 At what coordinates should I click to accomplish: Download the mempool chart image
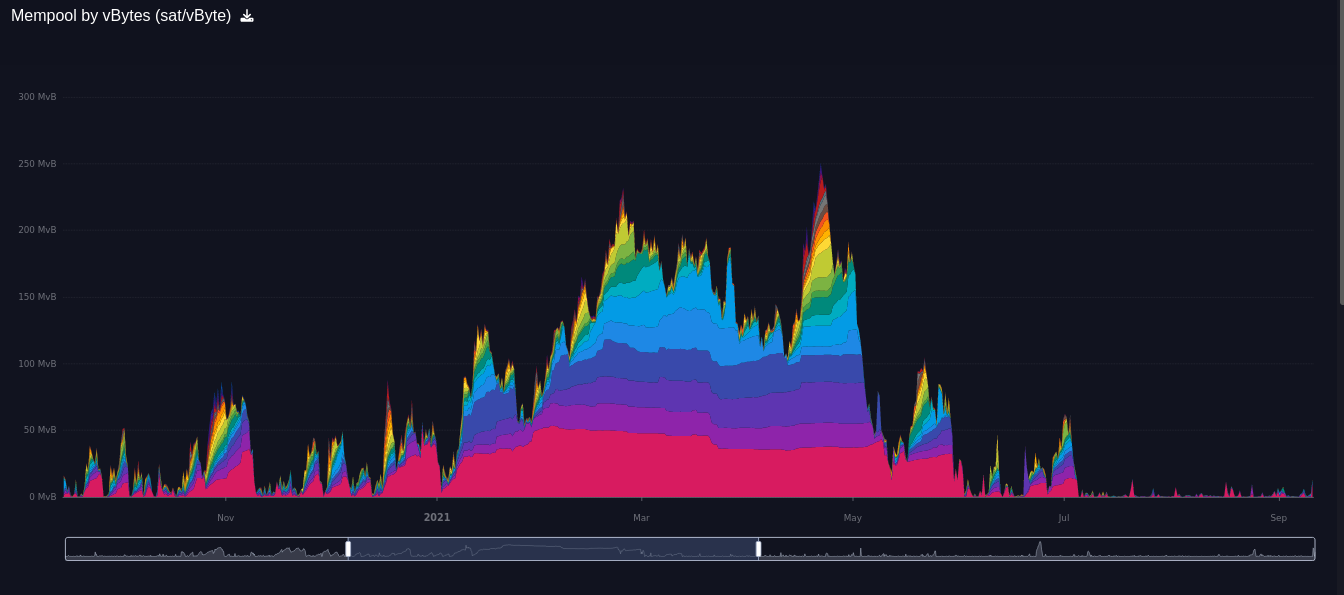(247, 16)
